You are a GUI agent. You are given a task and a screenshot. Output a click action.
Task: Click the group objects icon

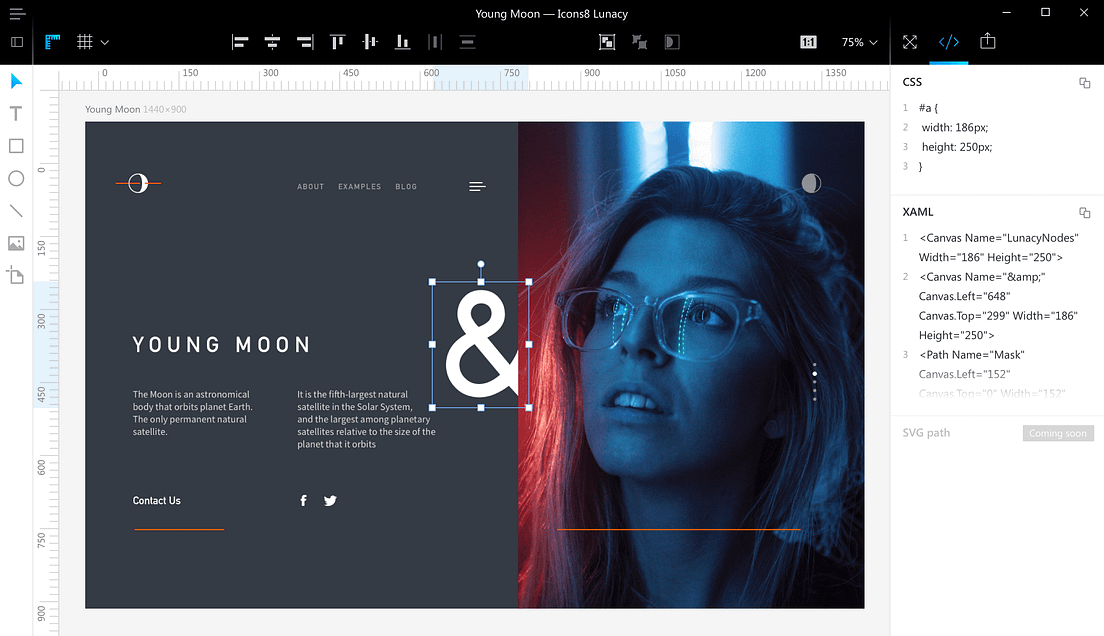tap(607, 42)
